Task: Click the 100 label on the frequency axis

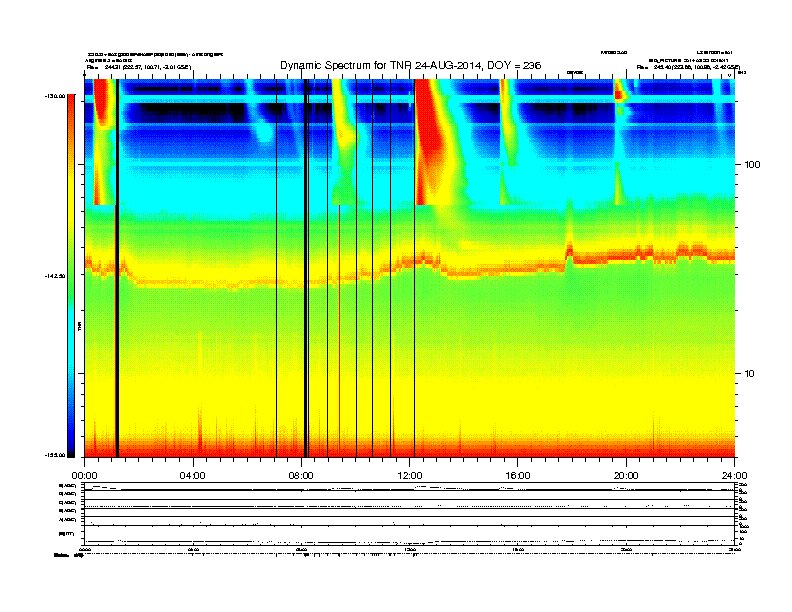Action: (753, 165)
